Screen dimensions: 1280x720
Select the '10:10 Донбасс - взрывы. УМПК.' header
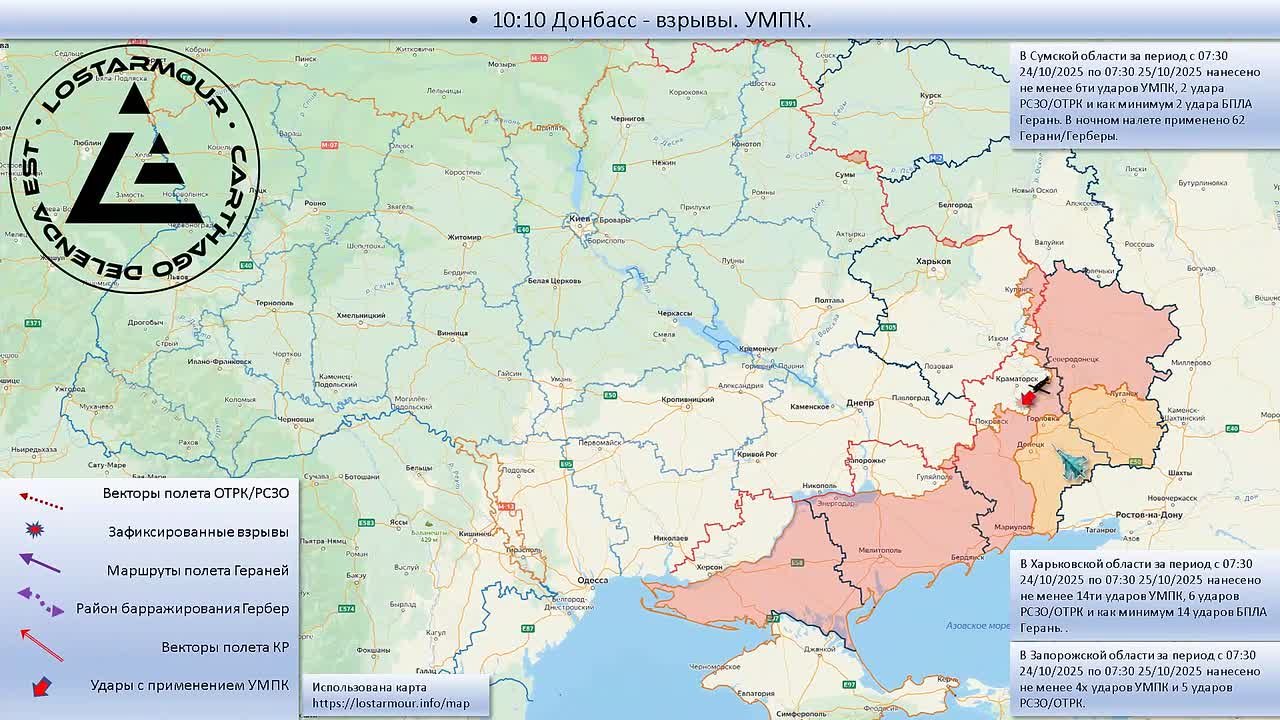640,20
